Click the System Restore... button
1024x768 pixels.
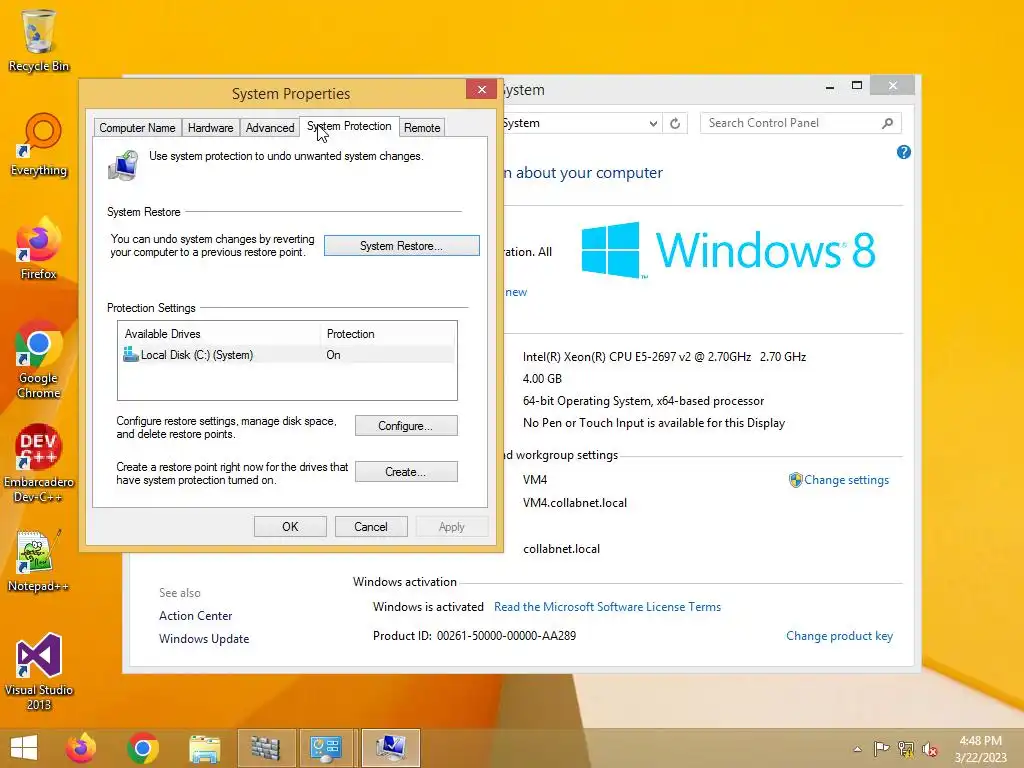pyautogui.click(x=402, y=246)
